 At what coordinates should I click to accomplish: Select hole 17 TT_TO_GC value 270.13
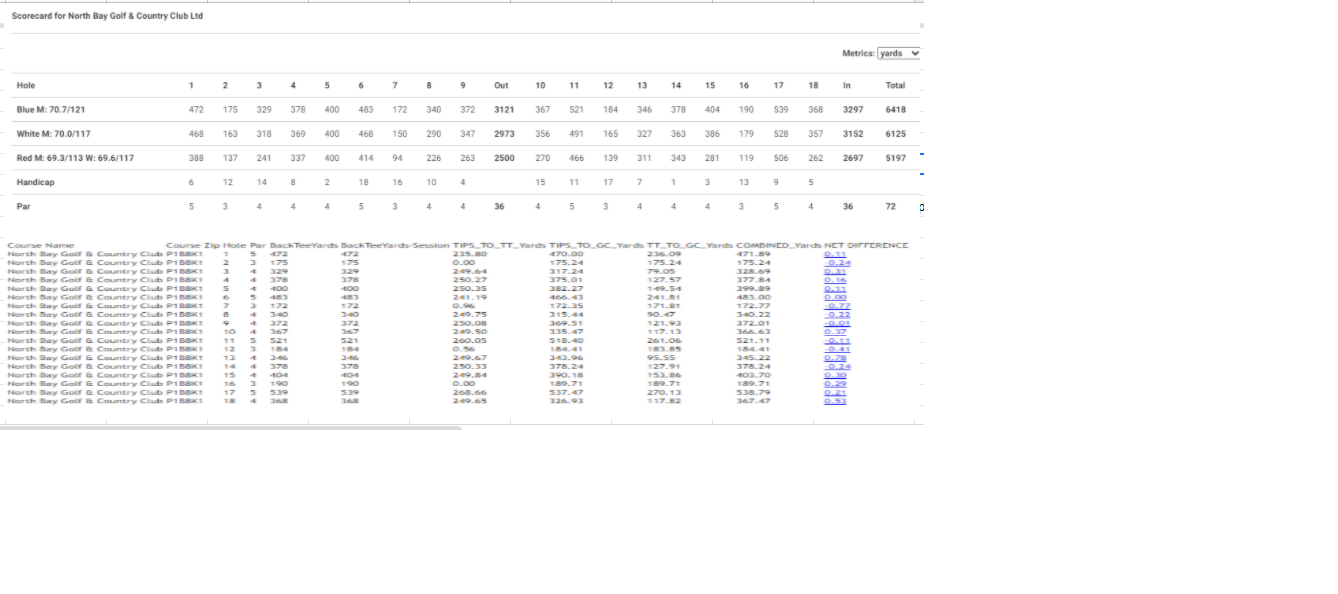pos(662,391)
